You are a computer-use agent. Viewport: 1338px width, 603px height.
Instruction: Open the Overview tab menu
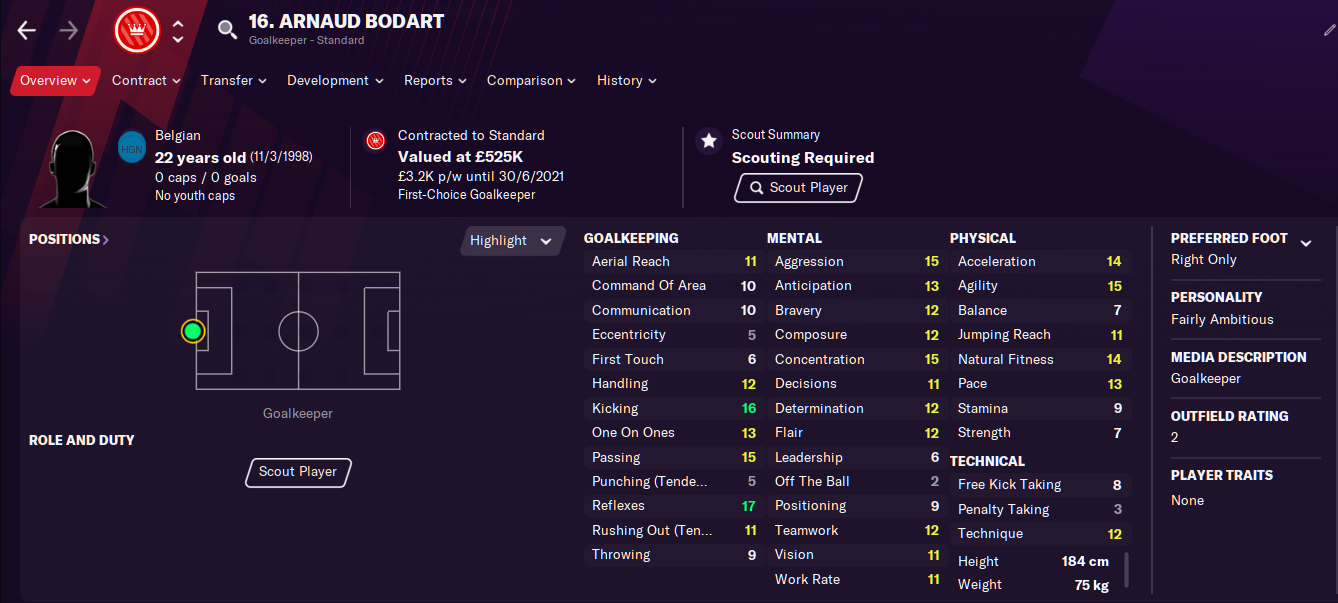pyautogui.click(x=55, y=81)
